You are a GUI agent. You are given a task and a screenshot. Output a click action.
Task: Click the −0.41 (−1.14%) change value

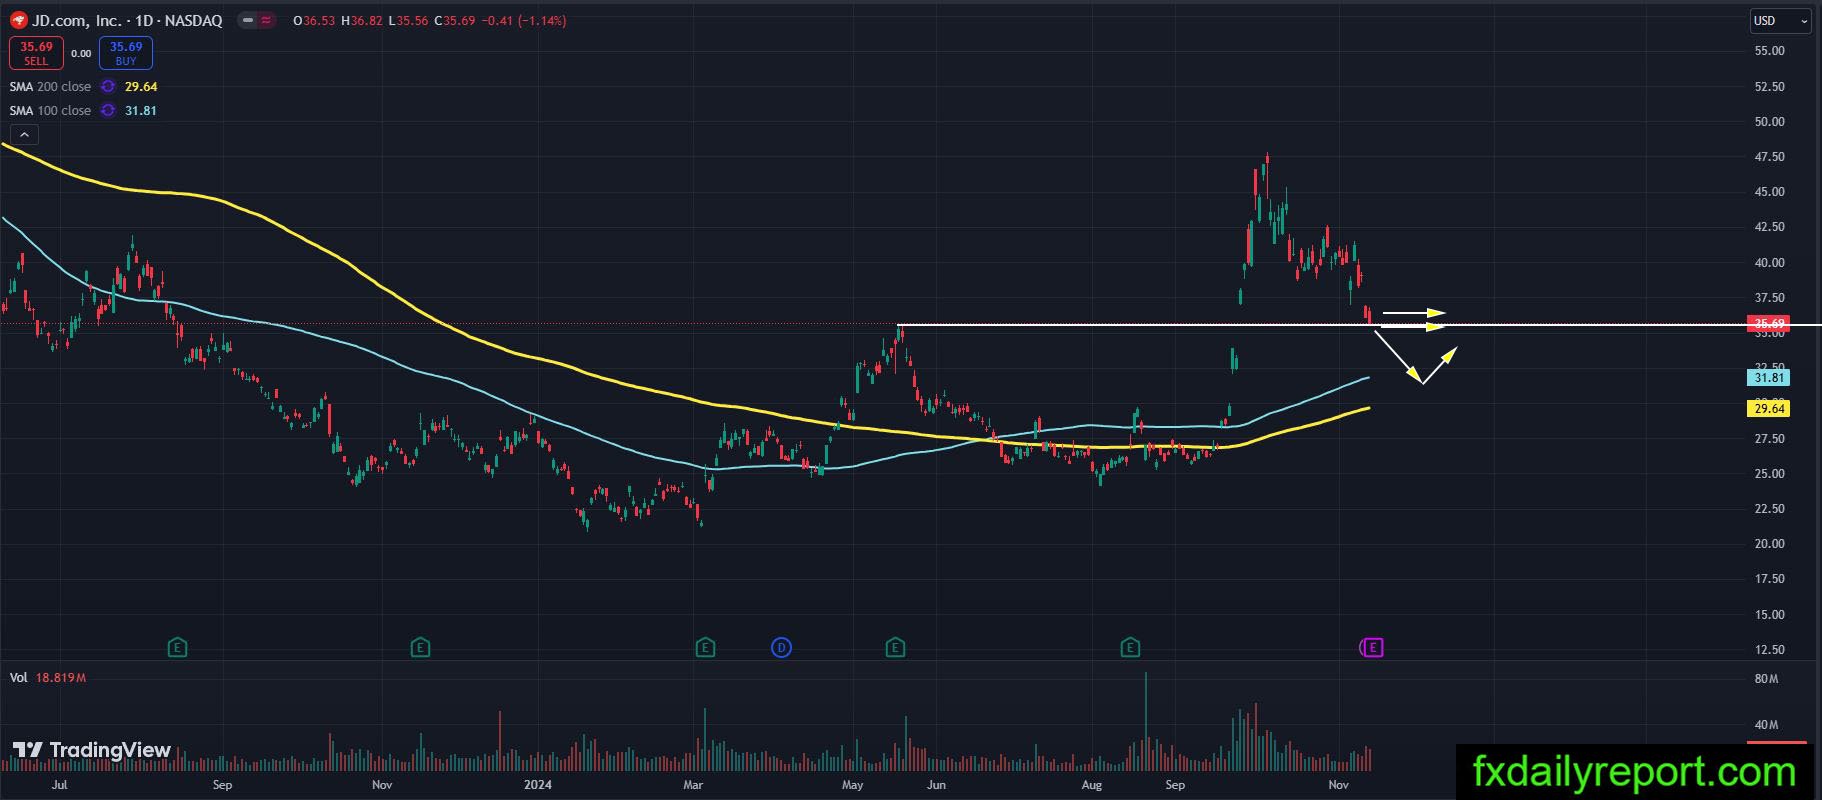click(524, 21)
